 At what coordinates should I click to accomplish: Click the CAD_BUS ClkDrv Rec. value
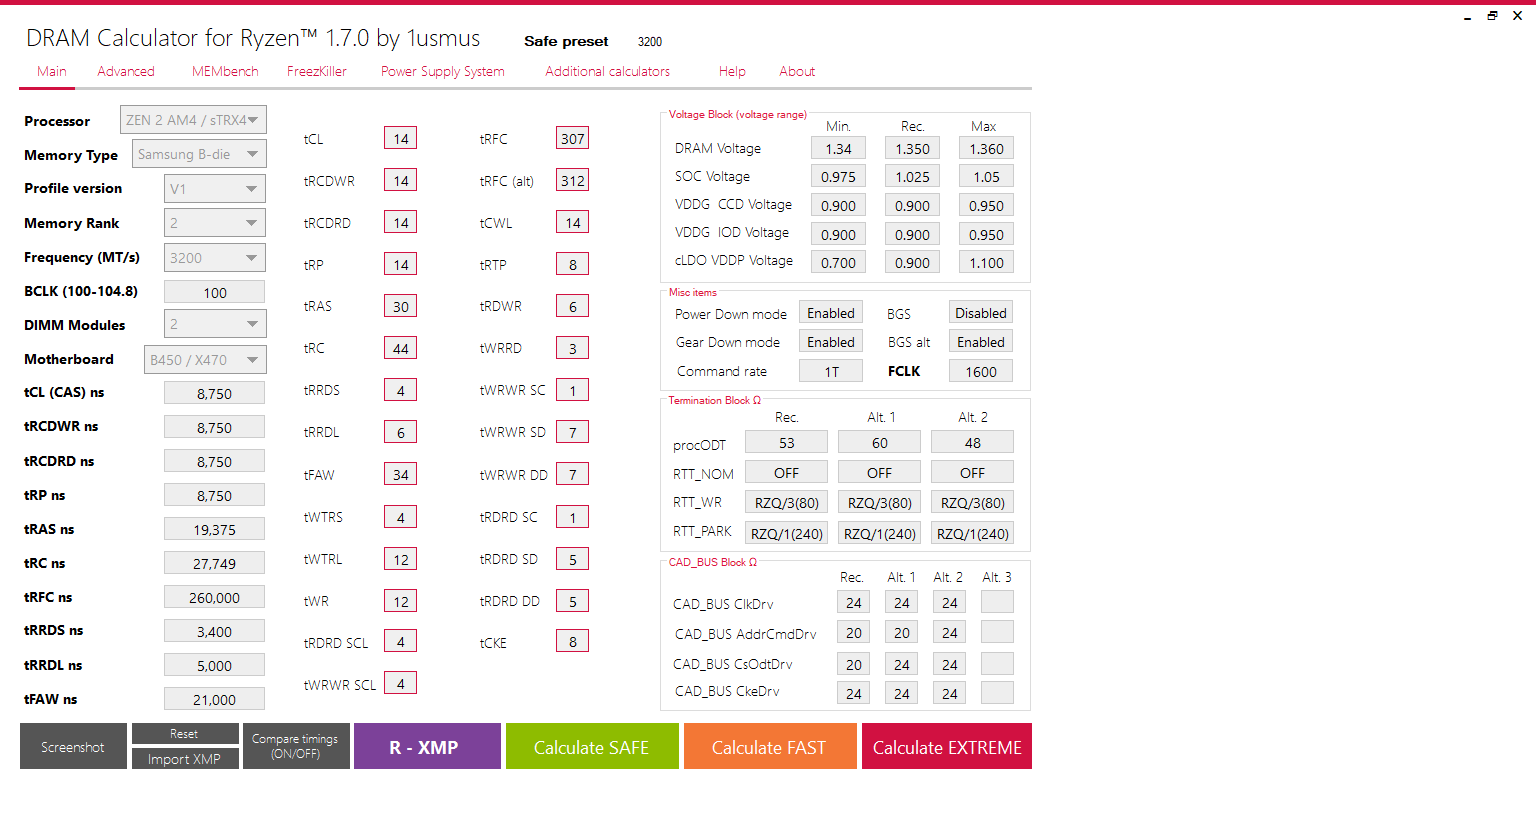point(853,602)
